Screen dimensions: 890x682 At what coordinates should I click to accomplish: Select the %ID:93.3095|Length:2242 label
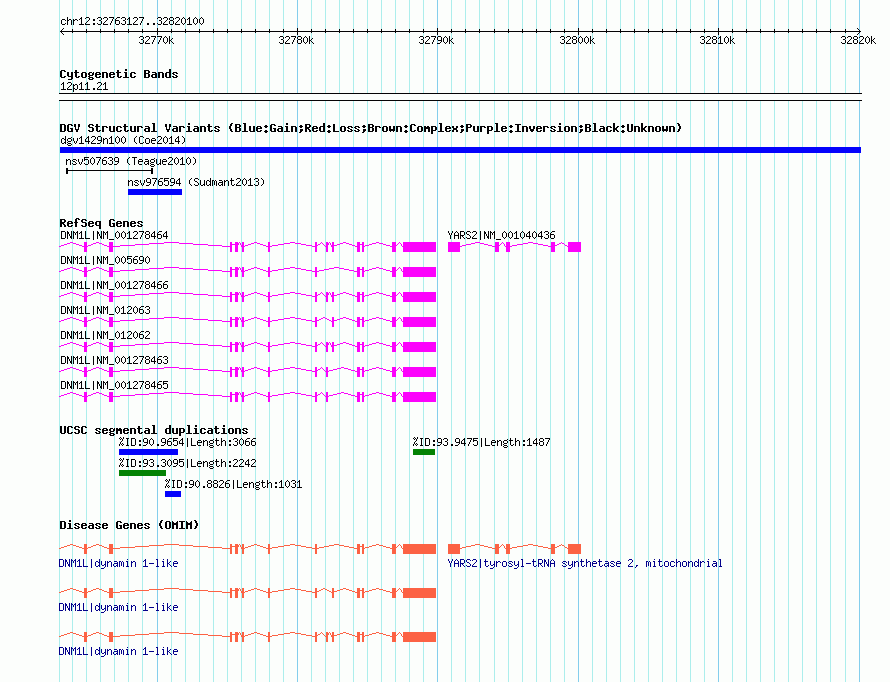(x=187, y=463)
